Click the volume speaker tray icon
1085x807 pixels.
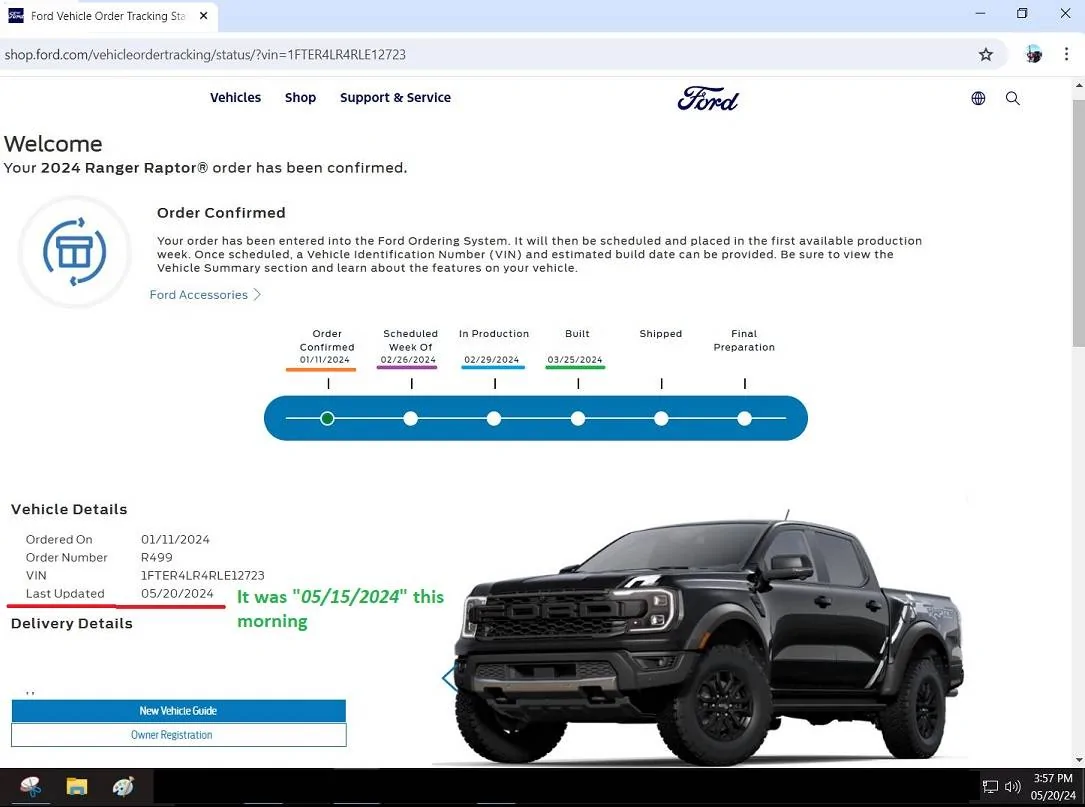[1012, 787]
